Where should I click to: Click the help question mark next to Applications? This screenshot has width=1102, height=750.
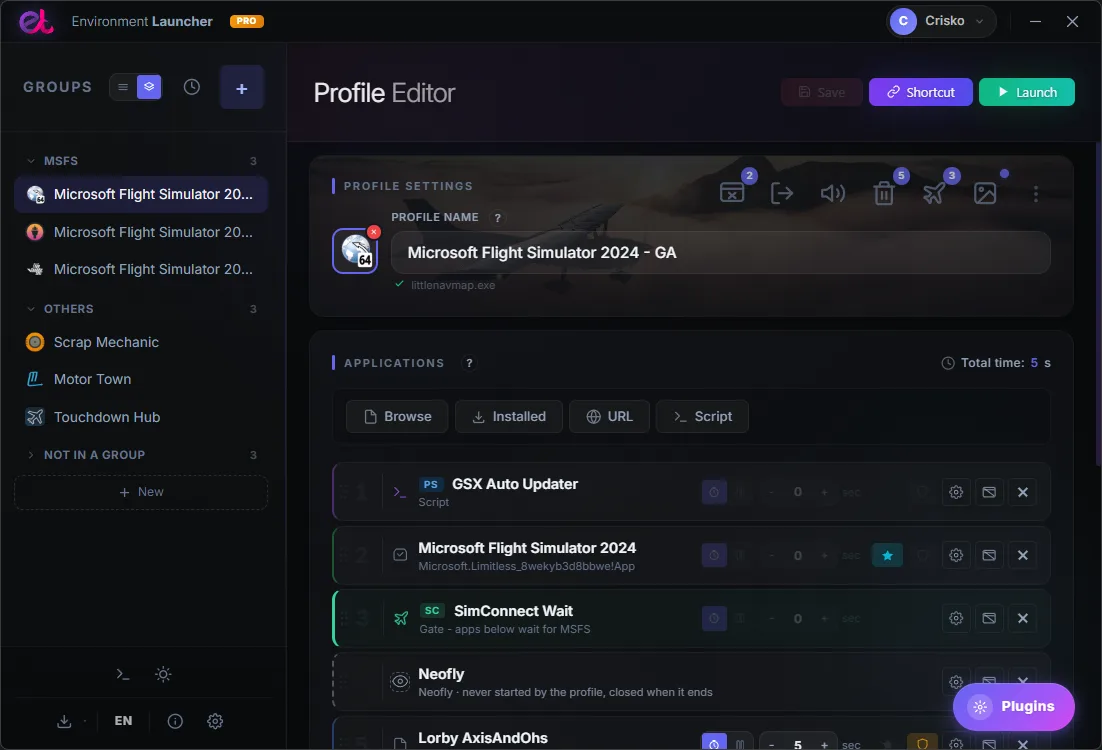click(469, 363)
